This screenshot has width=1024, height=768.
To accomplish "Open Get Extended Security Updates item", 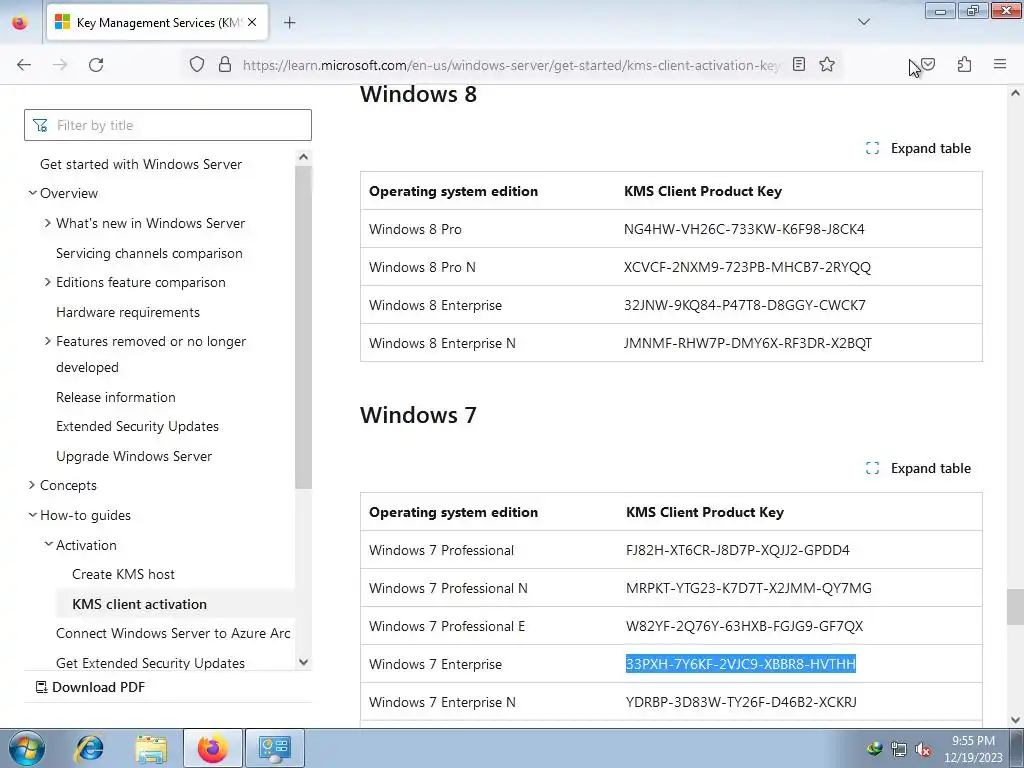I will tap(150, 663).
